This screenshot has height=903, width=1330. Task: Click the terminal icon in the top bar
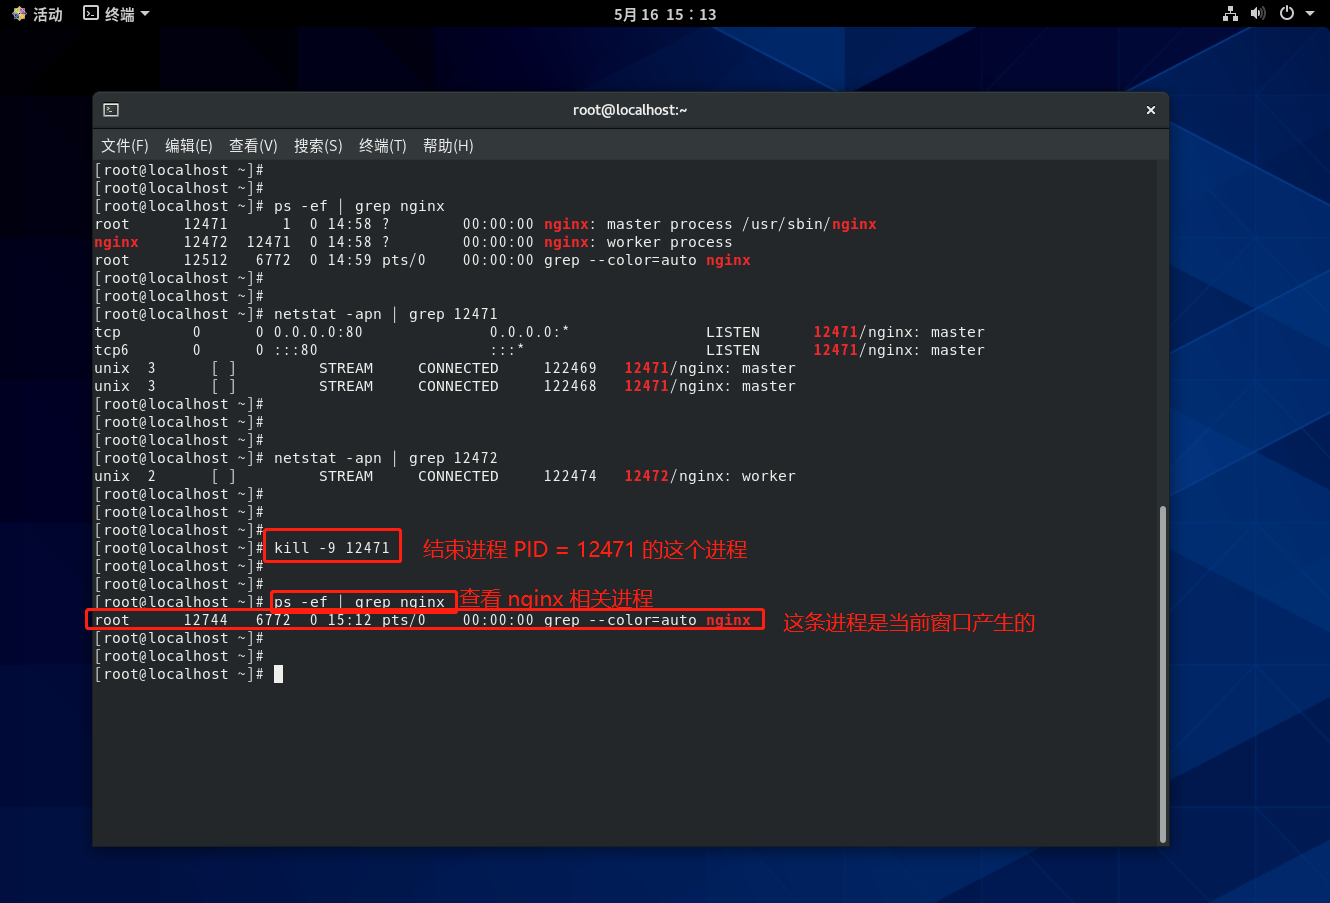coord(91,14)
